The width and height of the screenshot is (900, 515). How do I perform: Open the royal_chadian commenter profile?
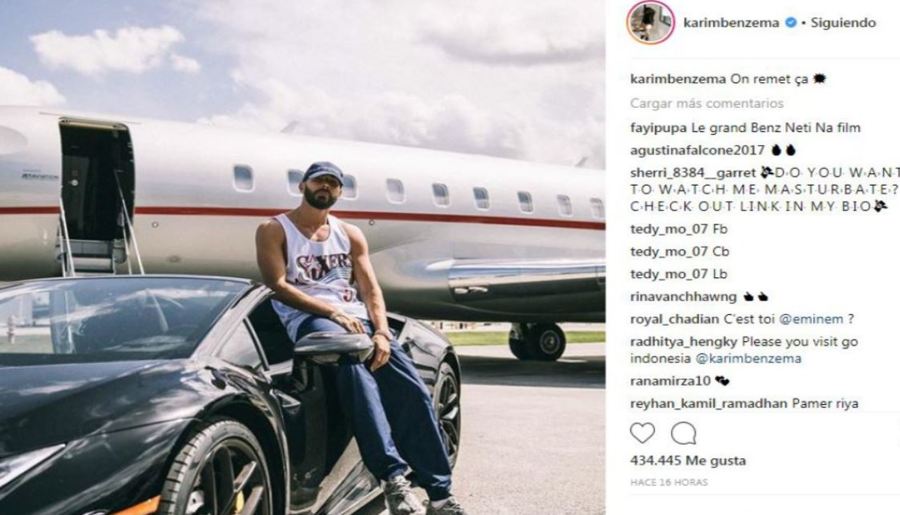[x=674, y=319]
